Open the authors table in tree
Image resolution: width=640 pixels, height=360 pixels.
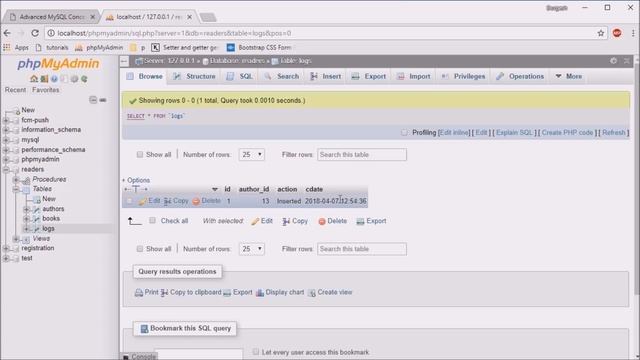(x=53, y=209)
